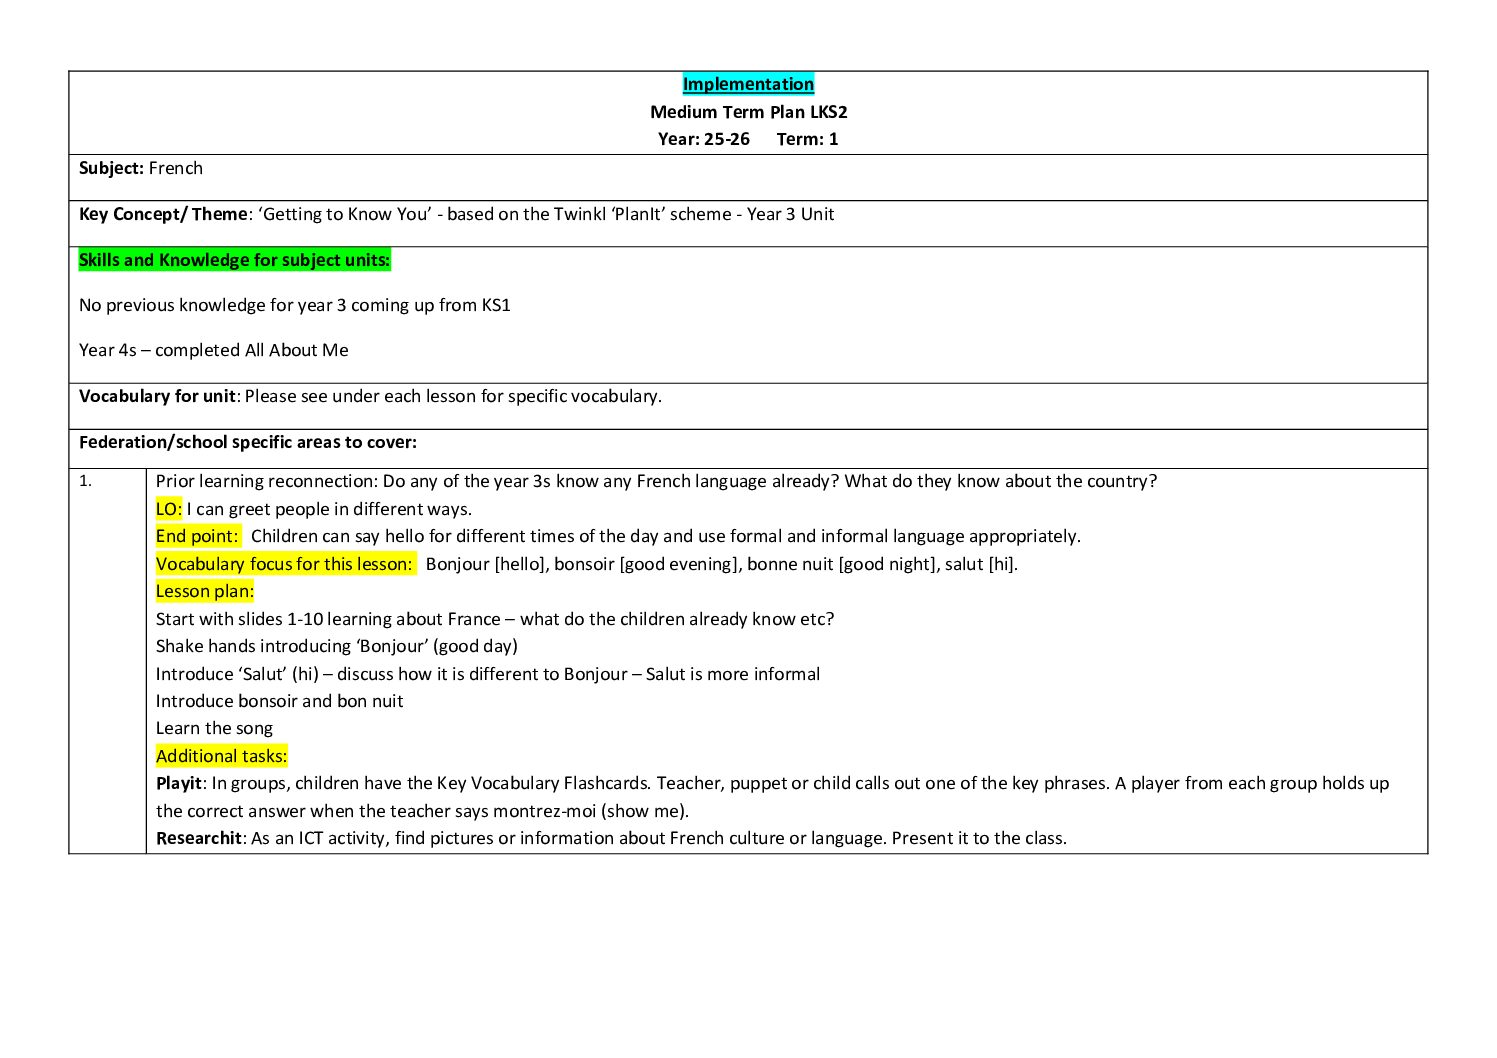
Task: Click the Year: 25-26 text
Action: point(703,139)
